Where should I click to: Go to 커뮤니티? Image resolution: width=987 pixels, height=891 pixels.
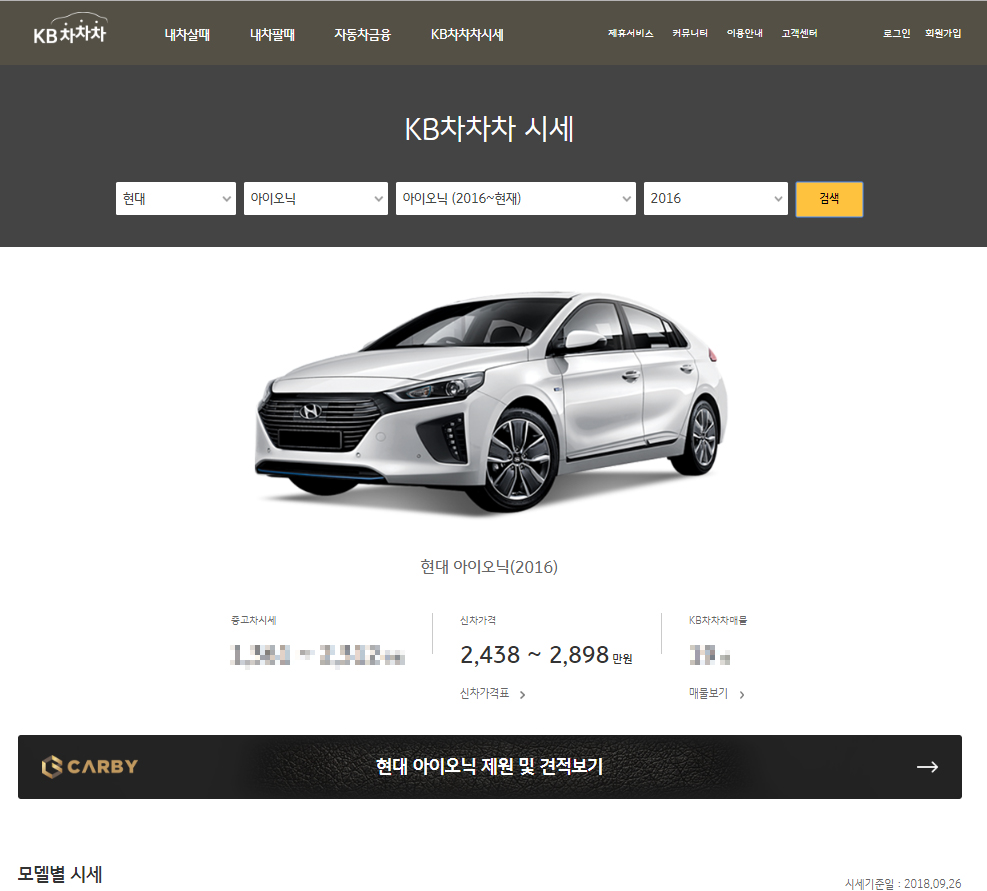point(690,33)
